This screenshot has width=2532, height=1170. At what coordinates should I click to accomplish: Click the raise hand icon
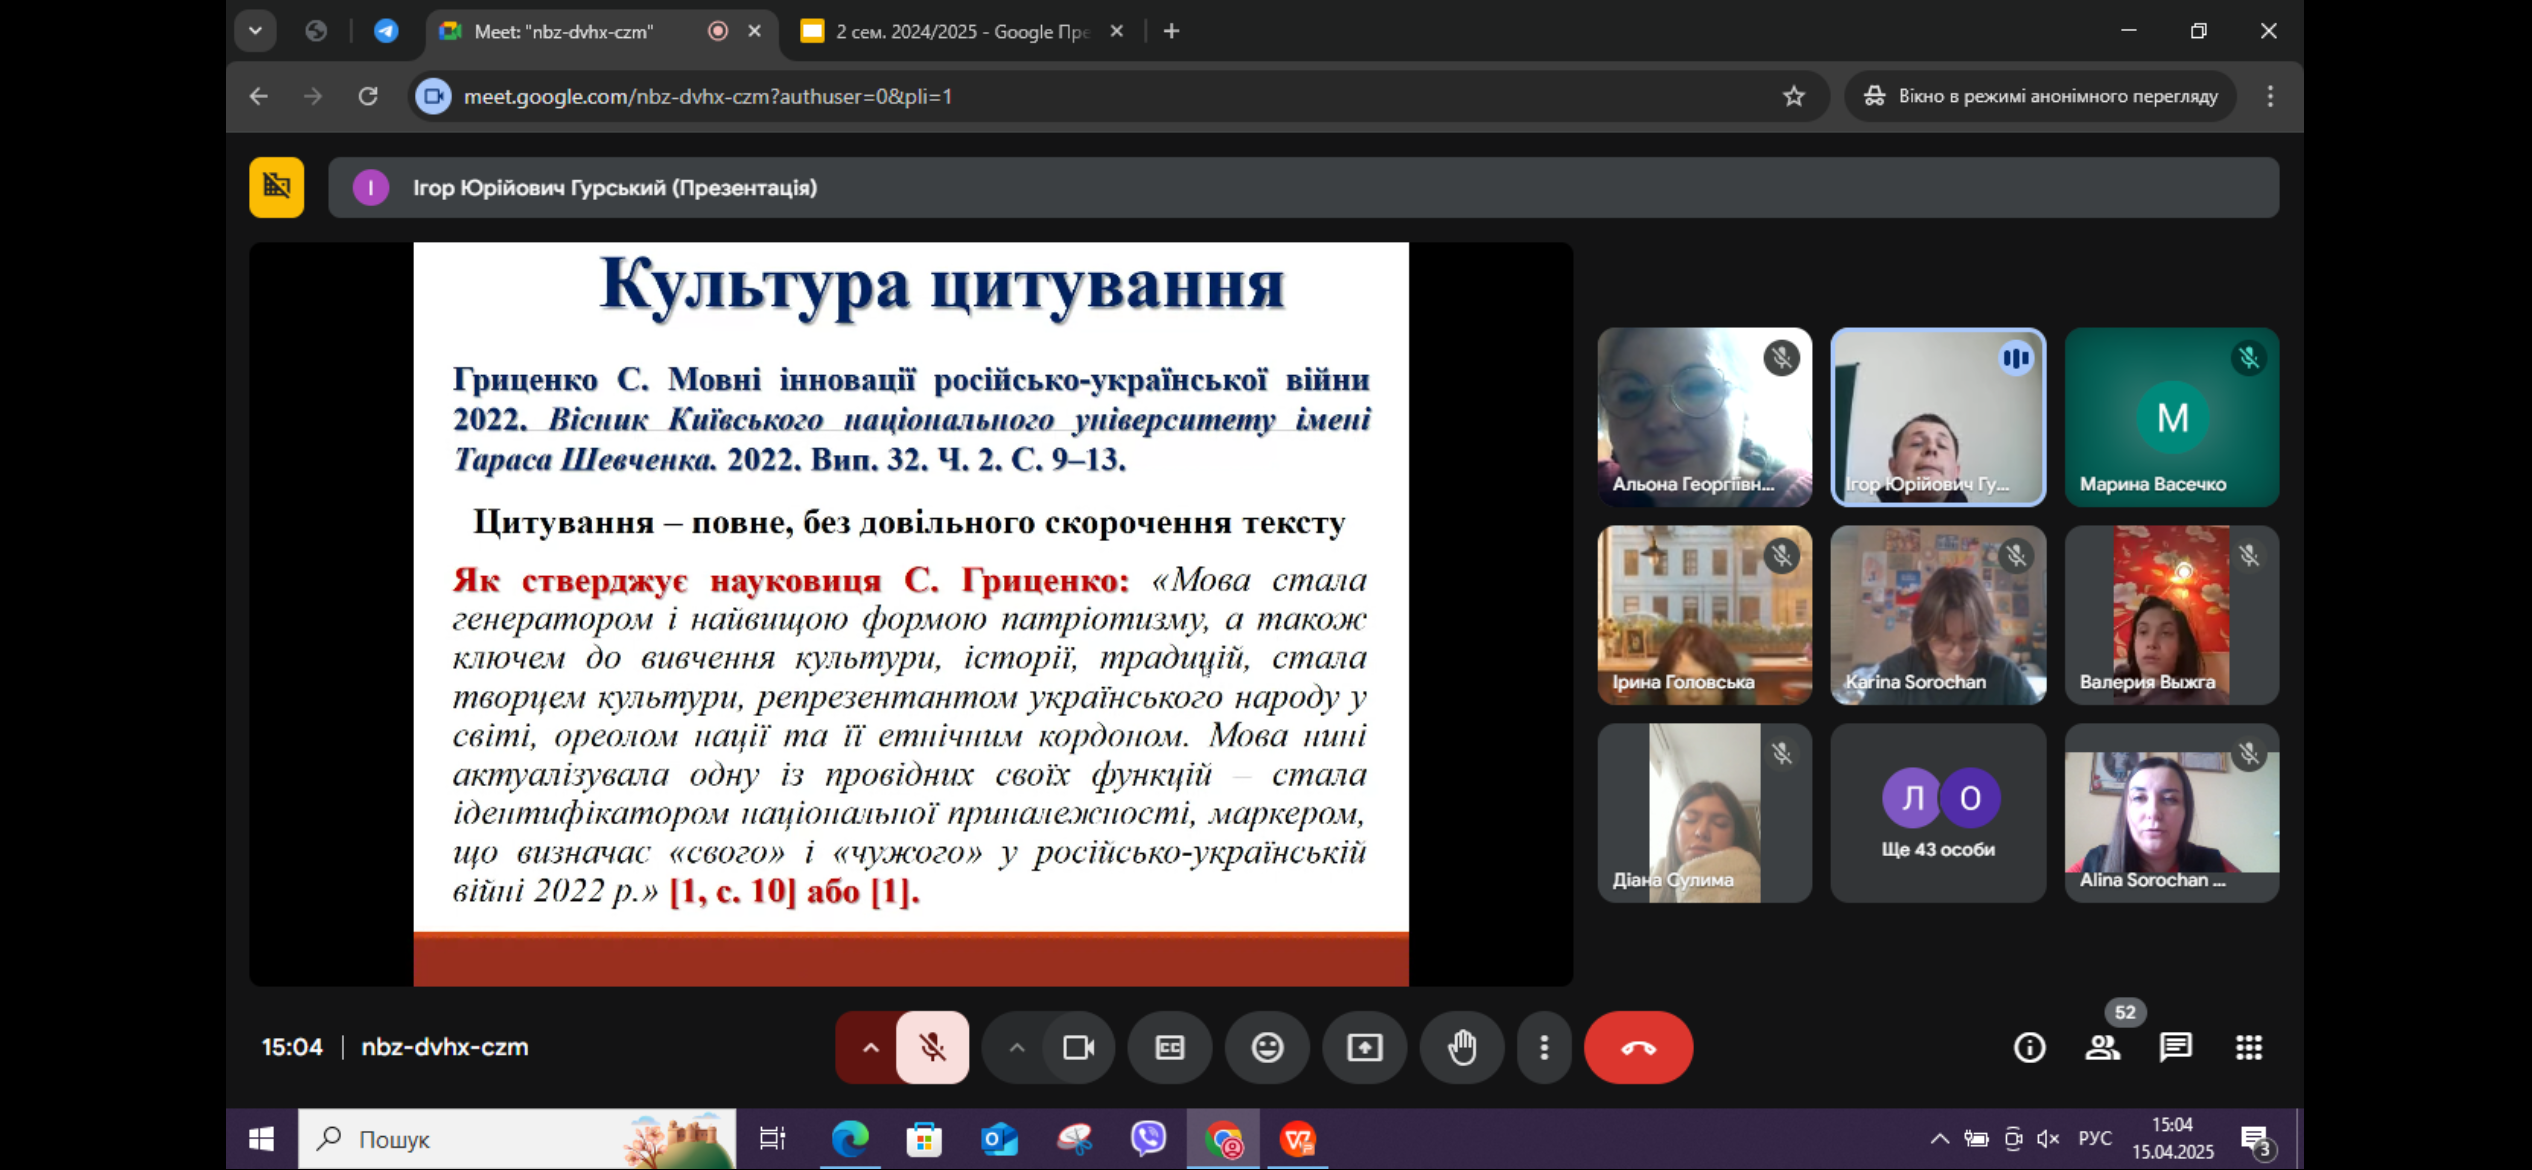pos(1462,1047)
